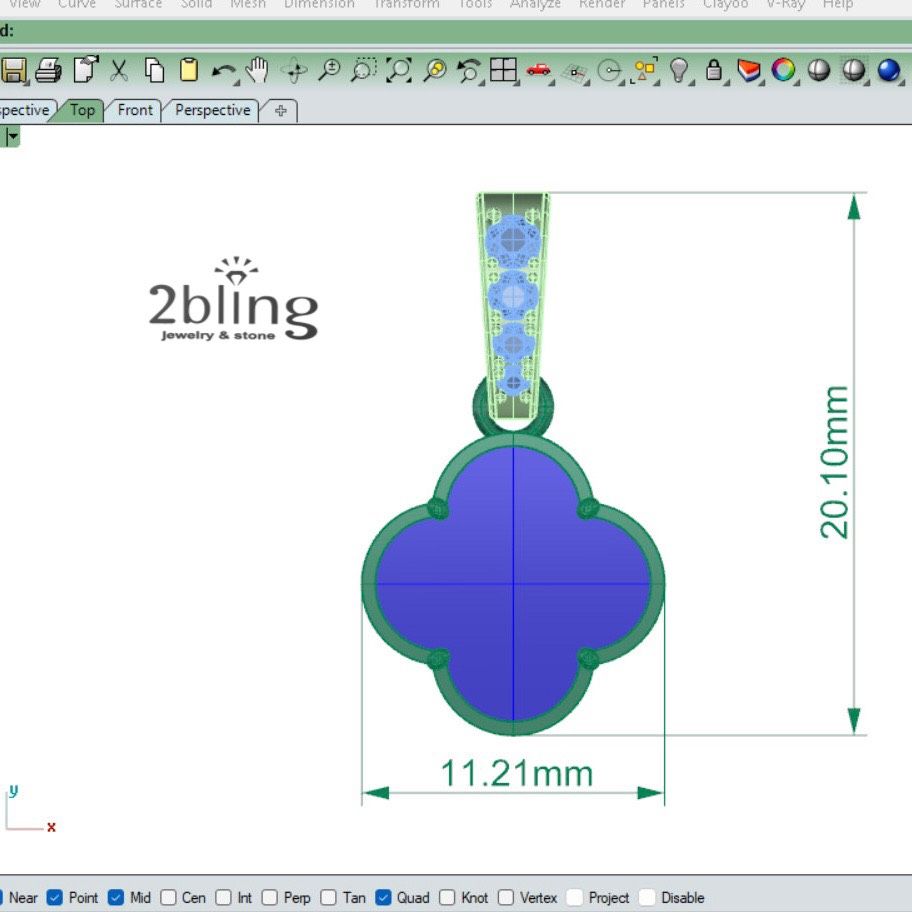Toggle the Mid osnap checkbox
The width and height of the screenshot is (912, 912).
pyautogui.click(x=116, y=898)
